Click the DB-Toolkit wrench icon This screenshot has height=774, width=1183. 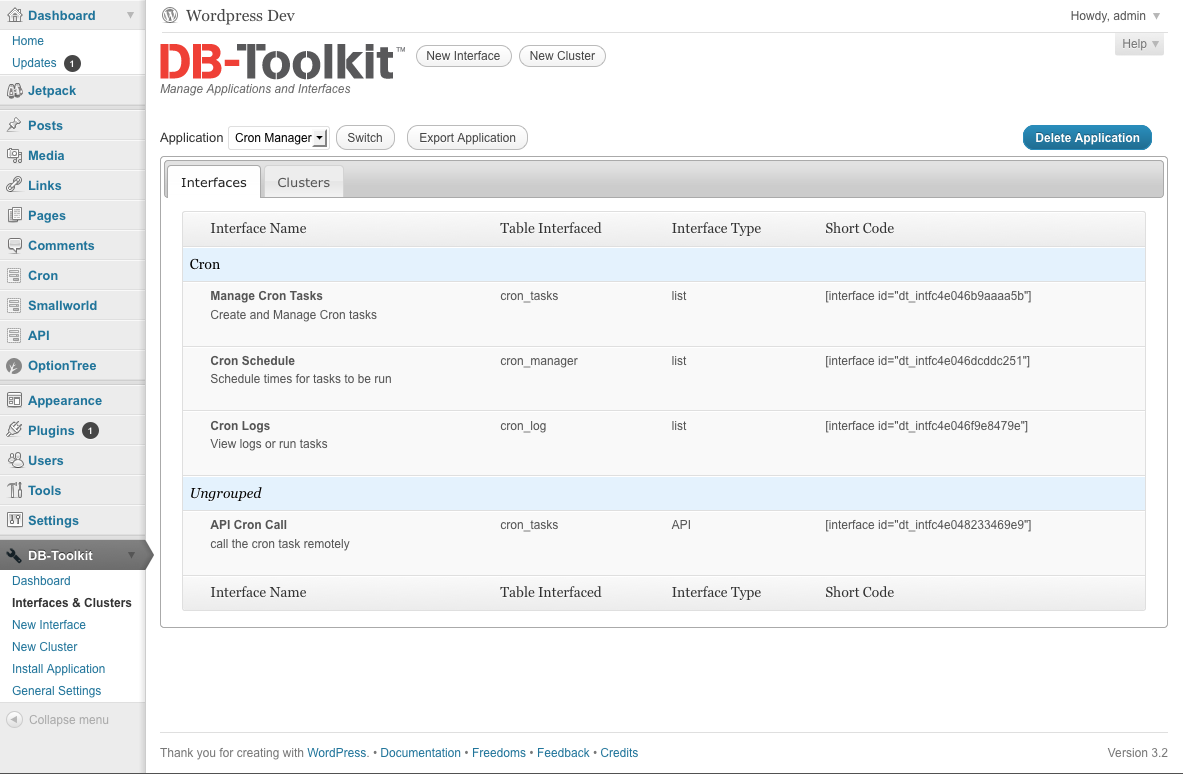click(14, 556)
